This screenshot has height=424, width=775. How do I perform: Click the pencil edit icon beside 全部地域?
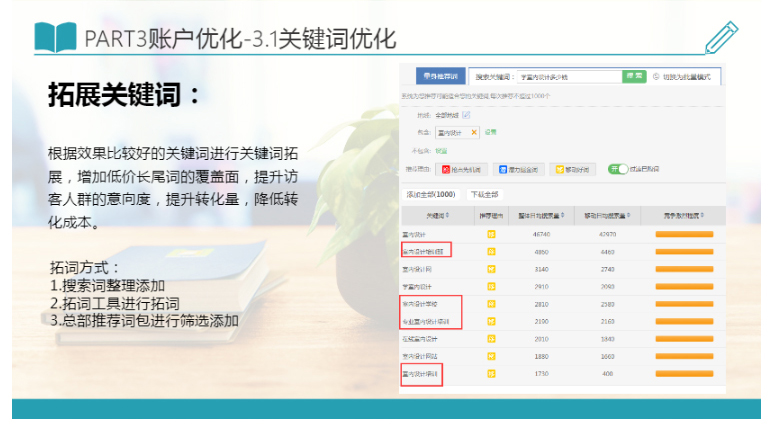[466, 115]
